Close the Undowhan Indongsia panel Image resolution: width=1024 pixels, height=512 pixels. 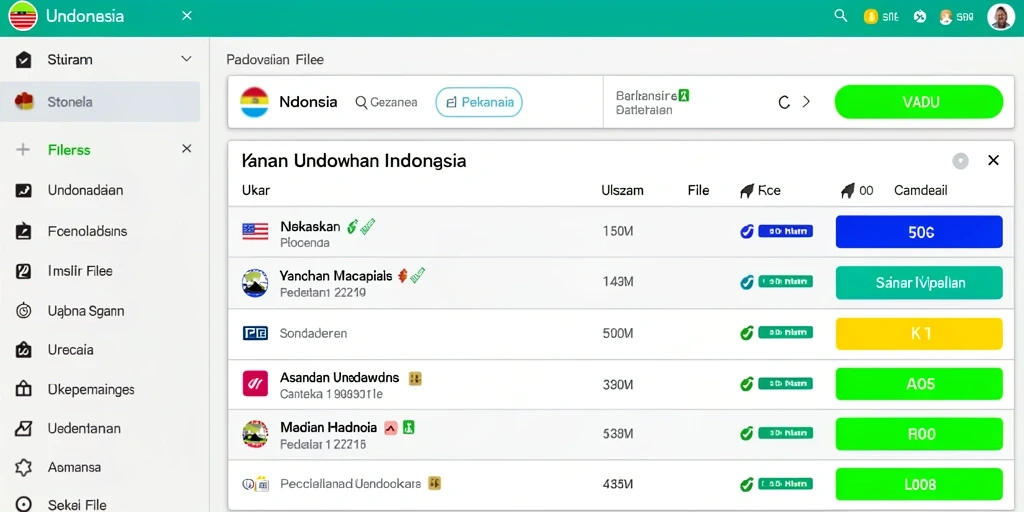click(993, 160)
